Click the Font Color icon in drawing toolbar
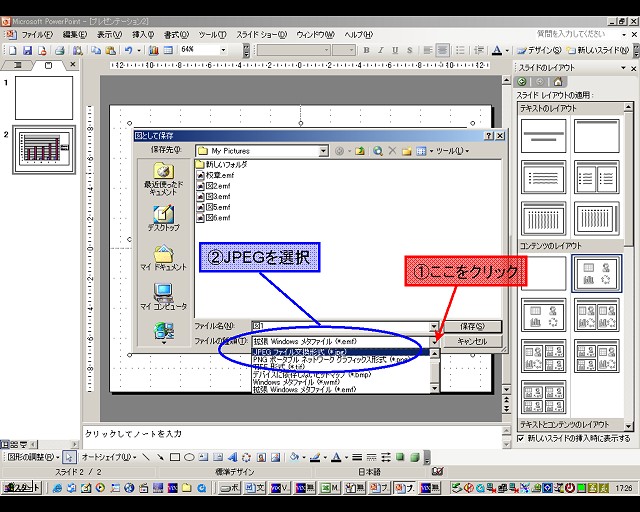This screenshot has width=640, height=512. (336, 457)
